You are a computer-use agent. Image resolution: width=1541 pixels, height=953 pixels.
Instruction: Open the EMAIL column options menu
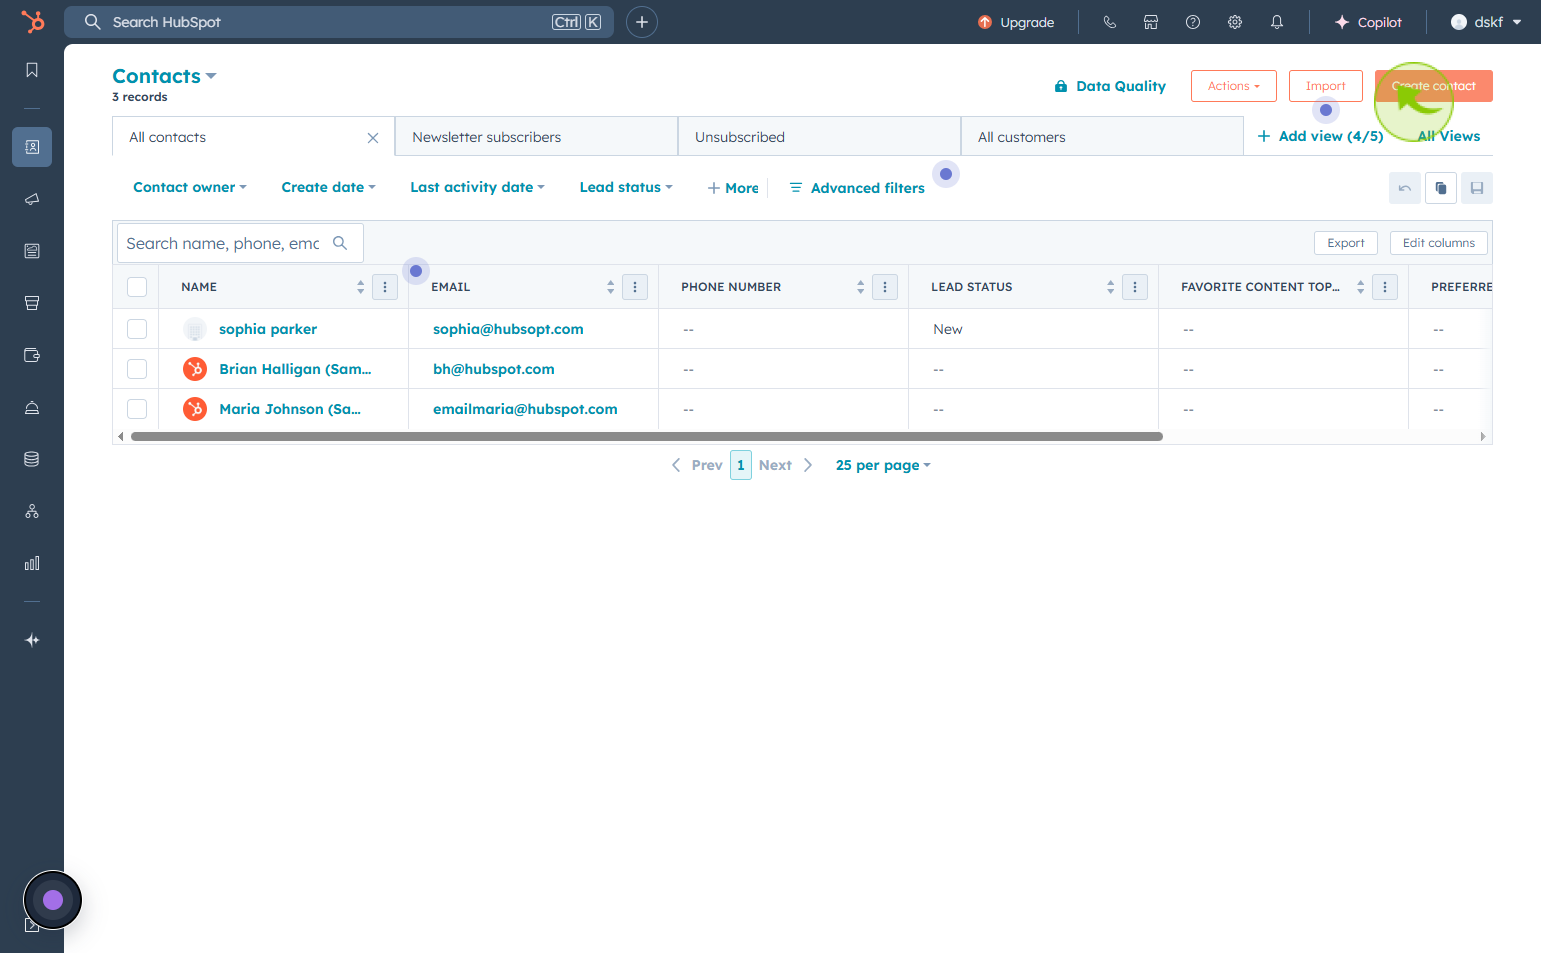pyautogui.click(x=635, y=287)
